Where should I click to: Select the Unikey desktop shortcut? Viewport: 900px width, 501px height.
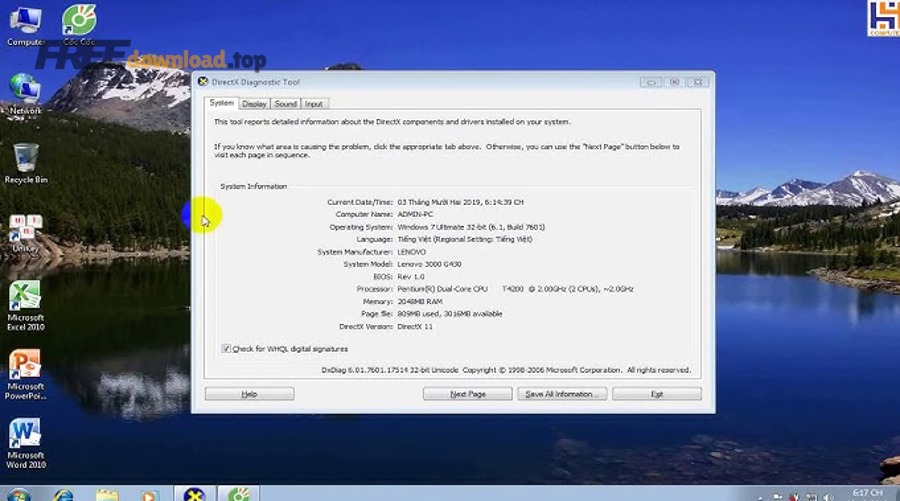(x=25, y=234)
